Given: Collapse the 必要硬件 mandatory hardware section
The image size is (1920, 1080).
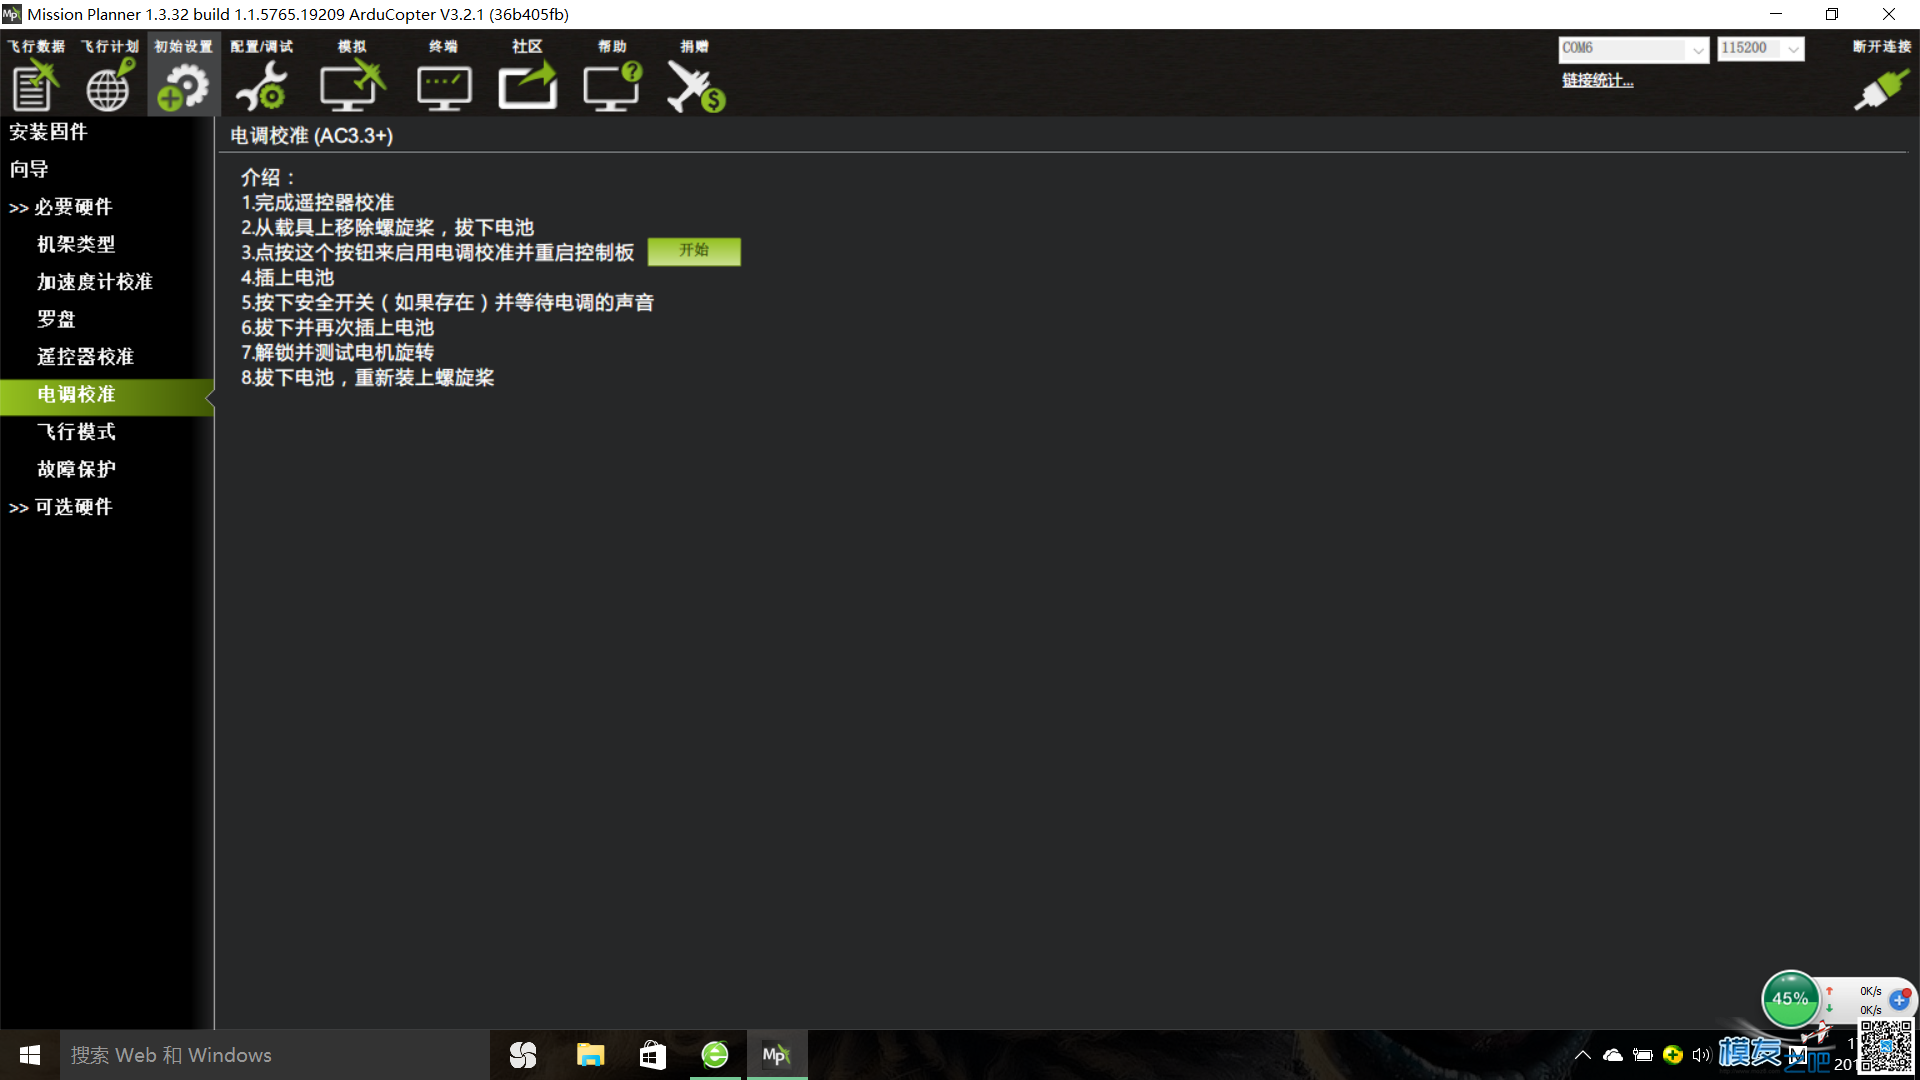Looking at the screenshot, I should pos(60,207).
